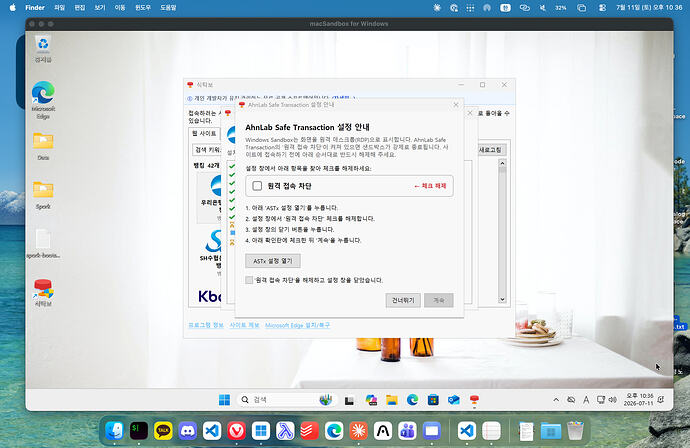Open the 편집 menu
690x448 pixels.
tap(80, 7)
